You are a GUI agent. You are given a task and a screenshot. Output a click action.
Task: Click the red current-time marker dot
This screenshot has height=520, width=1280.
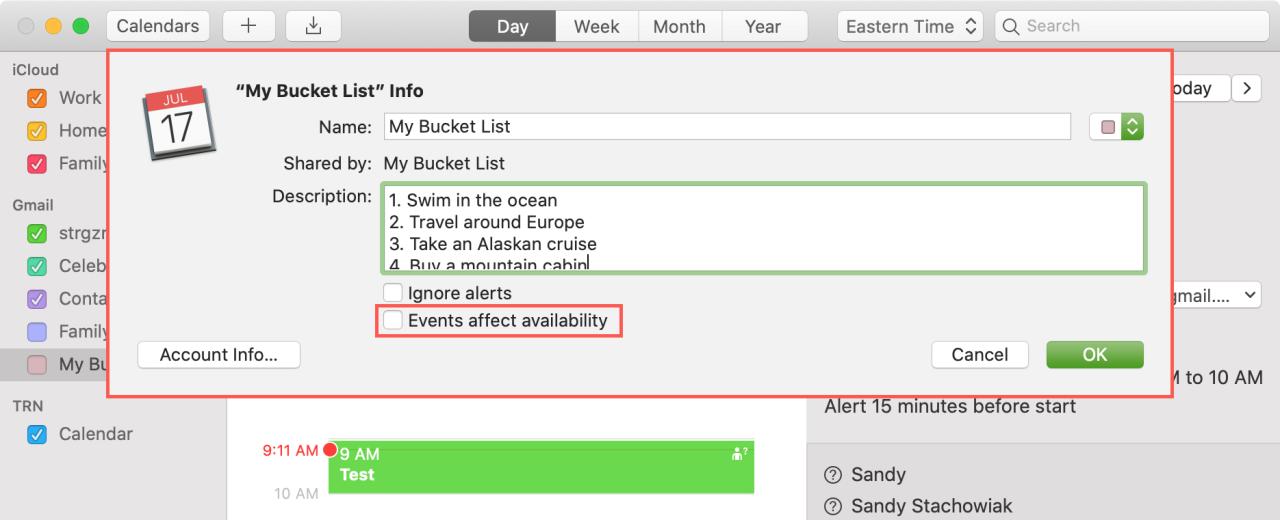pyautogui.click(x=330, y=450)
